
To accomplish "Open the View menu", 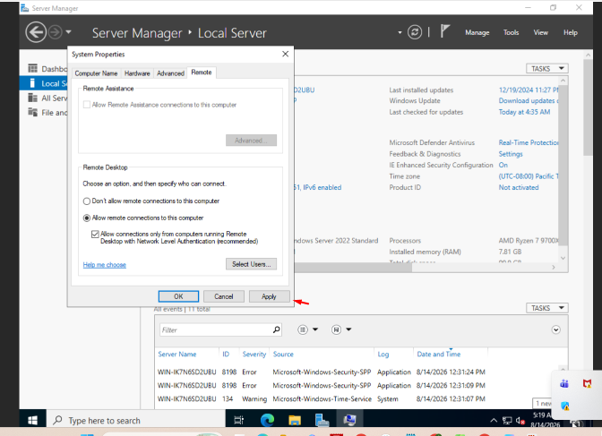I will click(540, 33).
